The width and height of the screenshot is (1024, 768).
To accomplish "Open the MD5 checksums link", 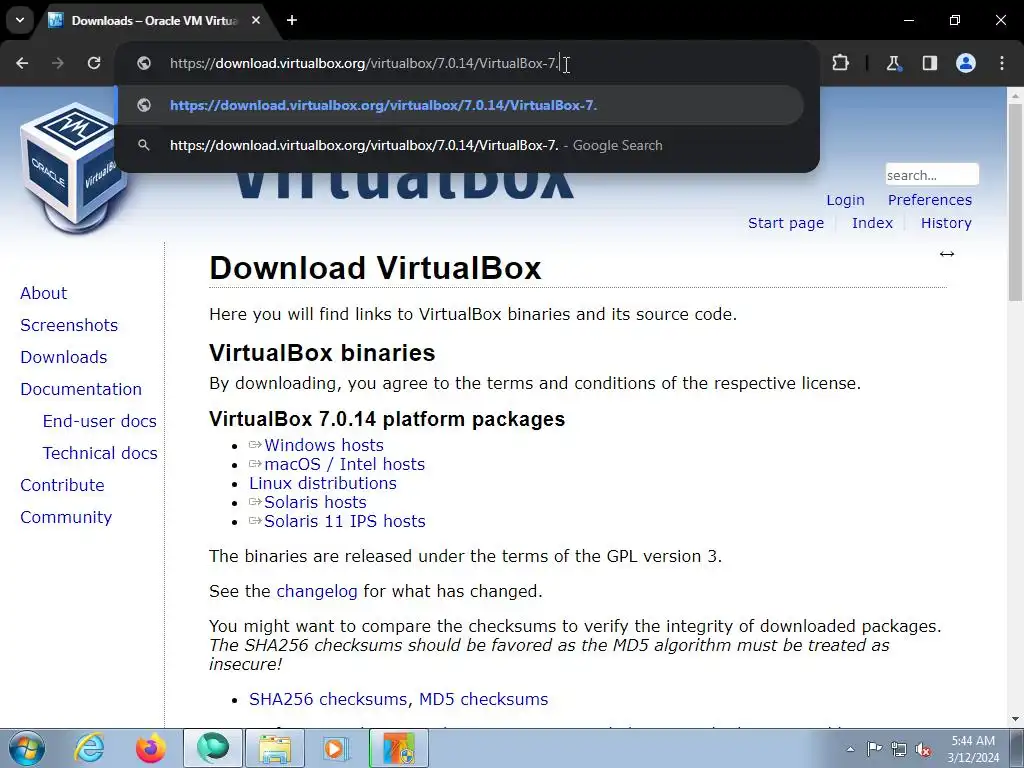I will pyautogui.click(x=483, y=699).
